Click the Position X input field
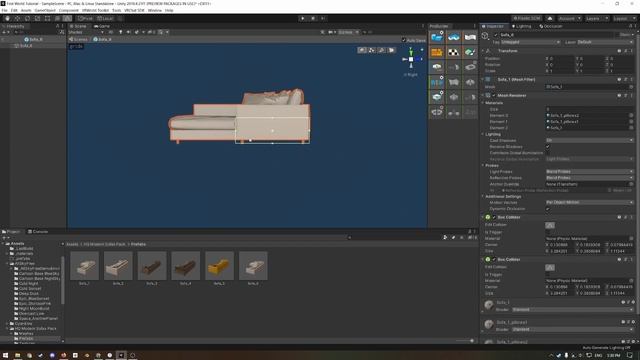The width and height of the screenshot is (640, 360). pos(562,59)
